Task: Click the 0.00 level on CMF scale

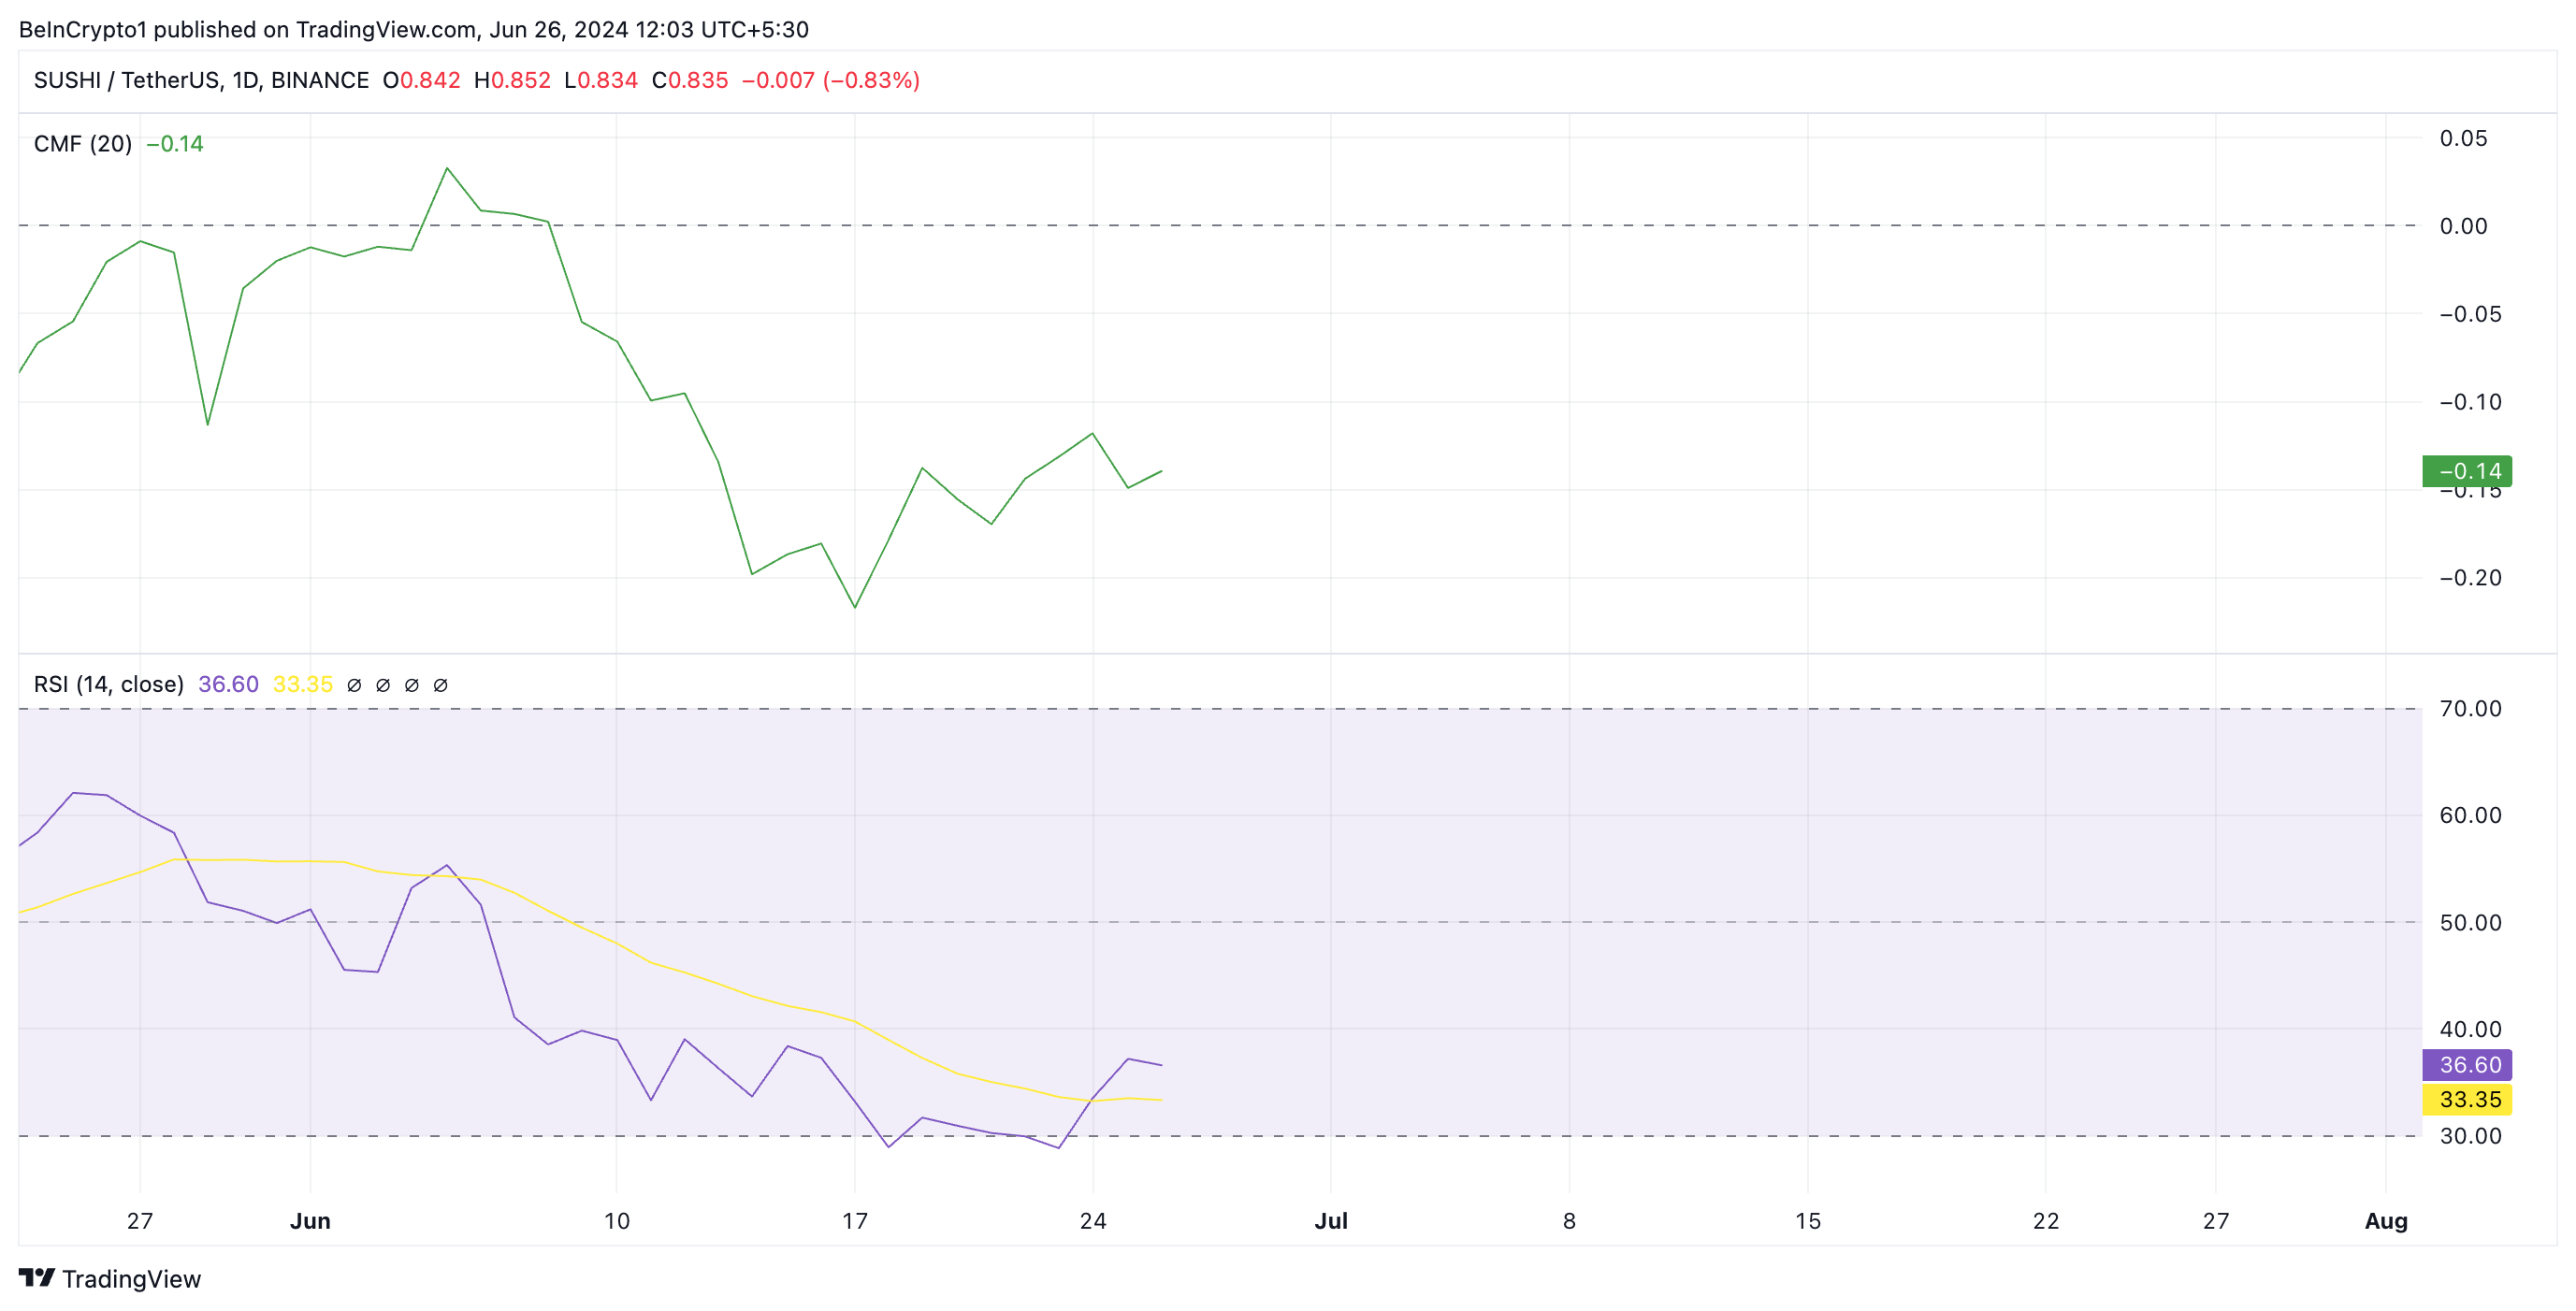Action: 2463,226
